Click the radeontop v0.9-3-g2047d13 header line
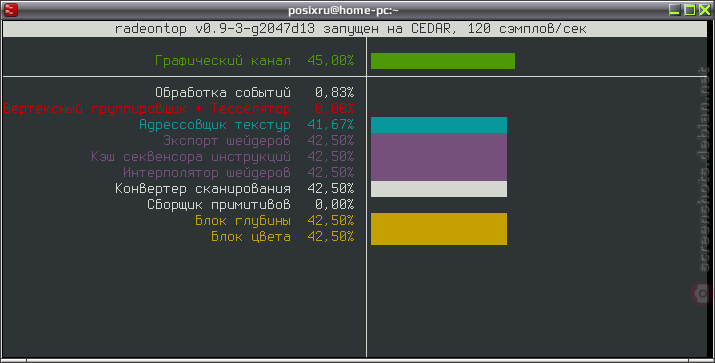 coord(350,29)
